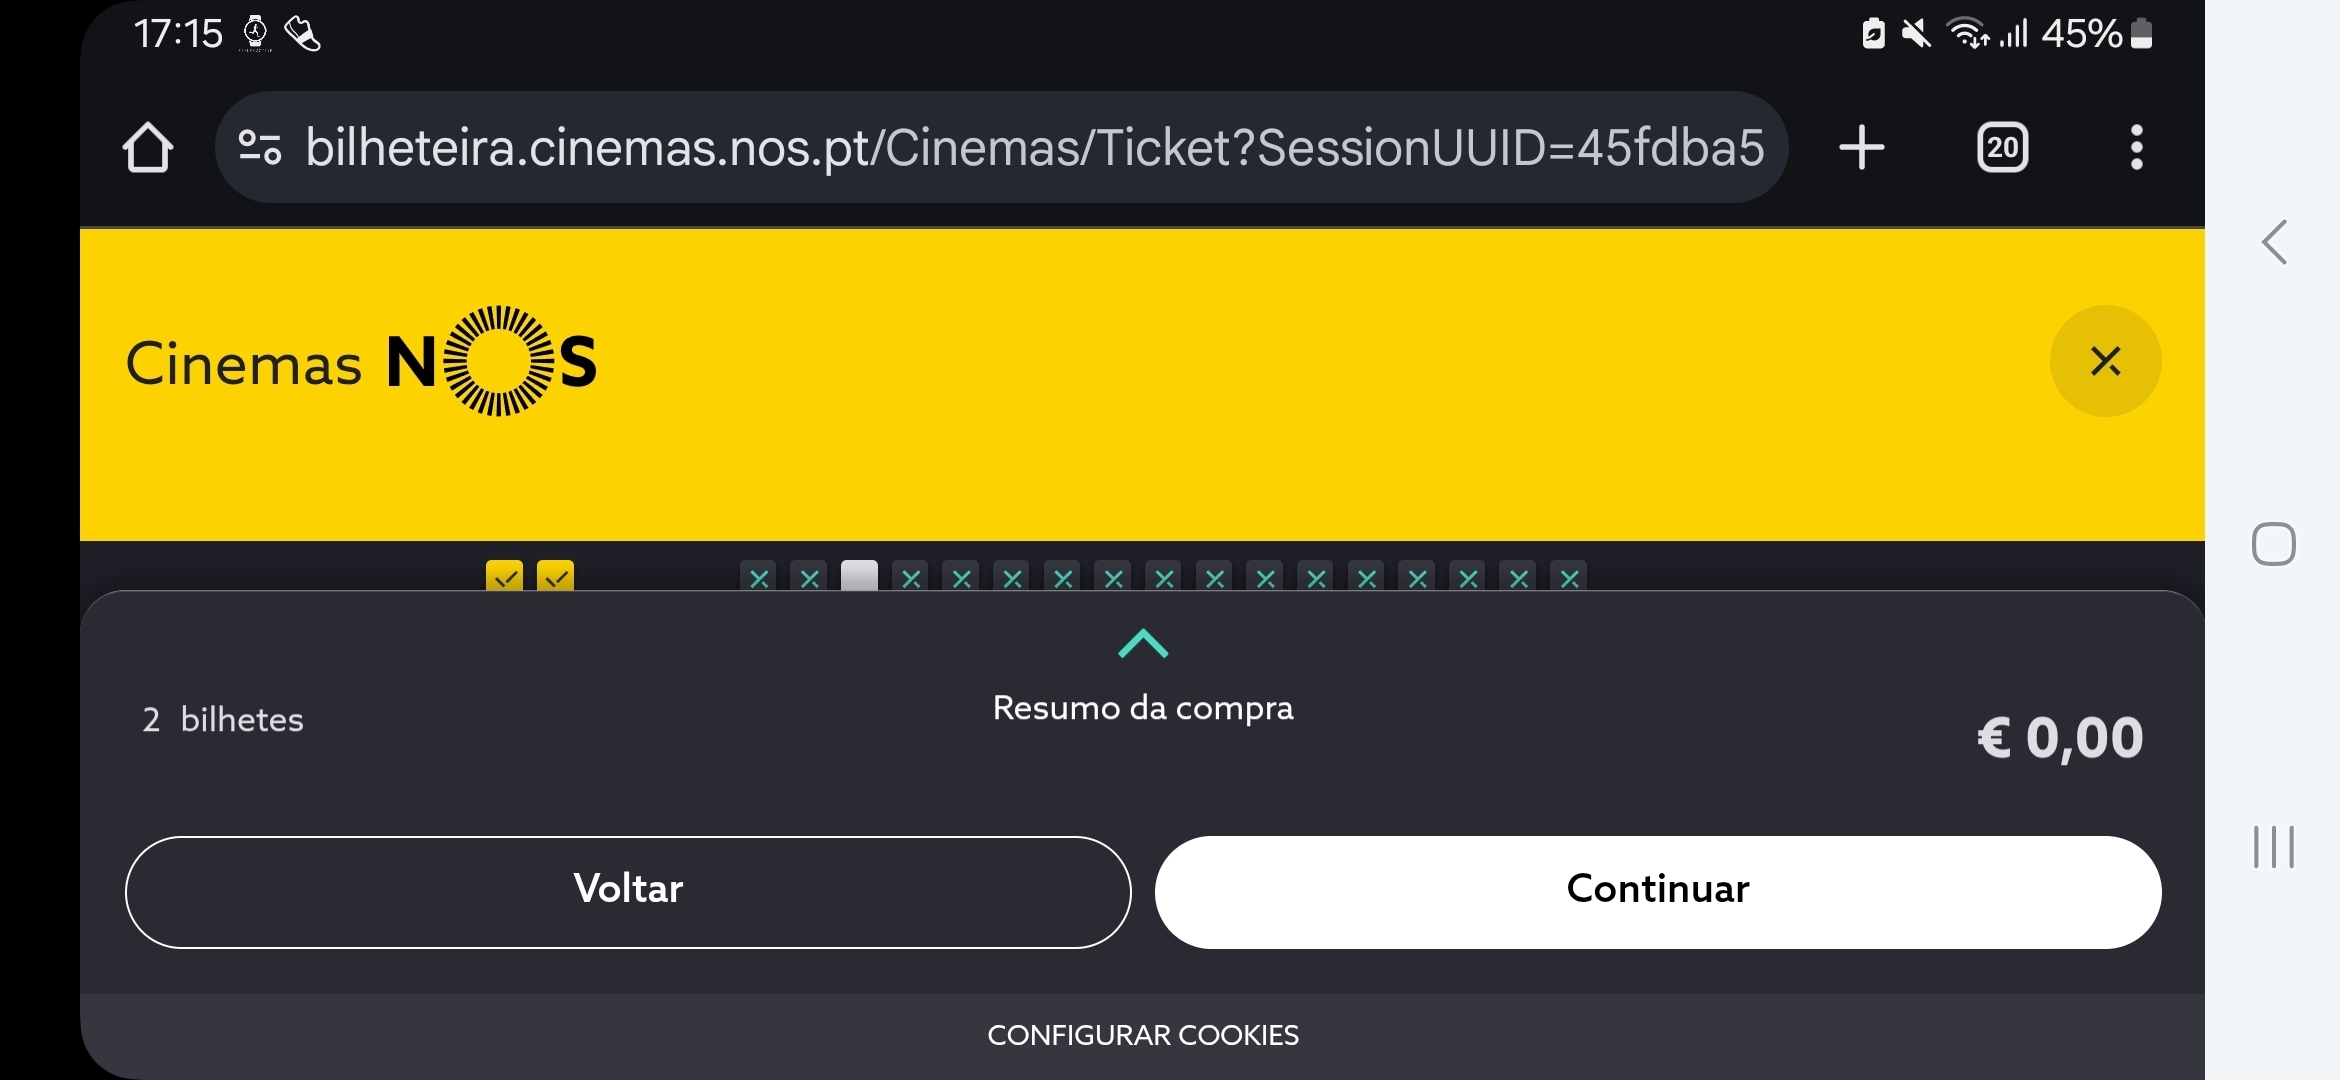Screen dimensions: 2340x1080
Task: Open the browser three-dot menu
Action: [x=2136, y=148]
